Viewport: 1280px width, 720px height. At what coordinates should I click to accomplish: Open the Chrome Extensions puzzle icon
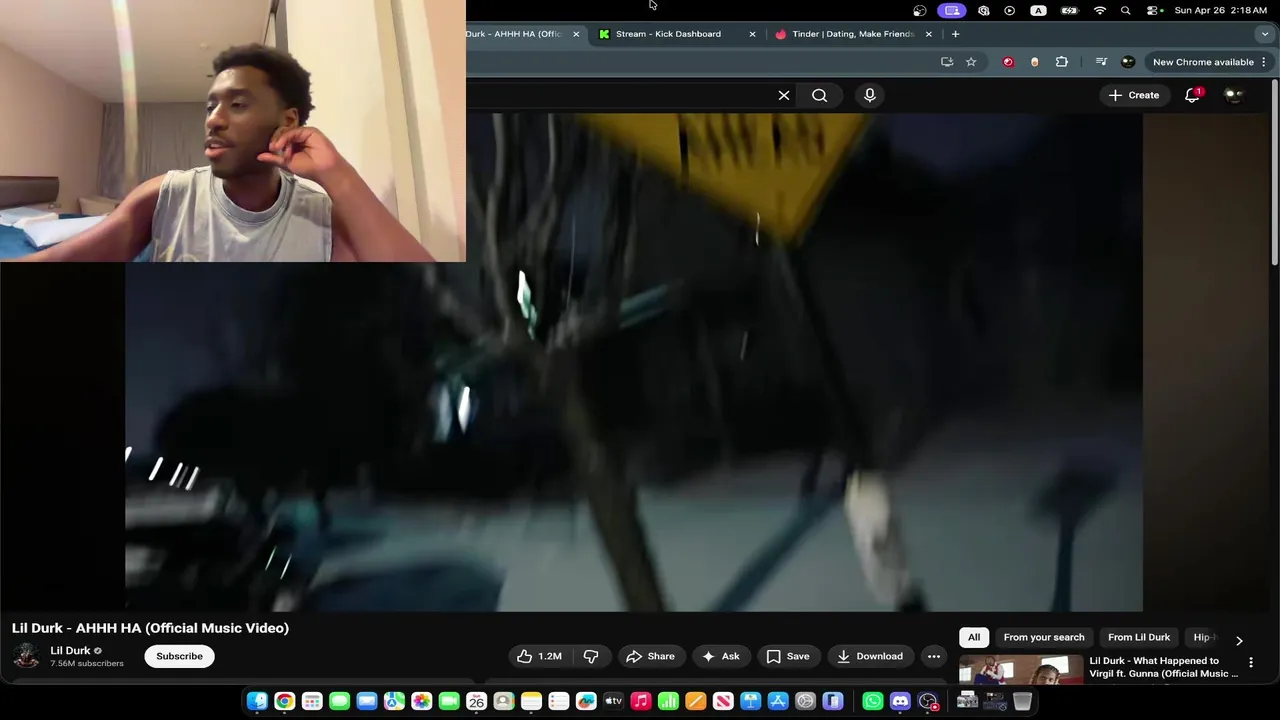click(1061, 62)
